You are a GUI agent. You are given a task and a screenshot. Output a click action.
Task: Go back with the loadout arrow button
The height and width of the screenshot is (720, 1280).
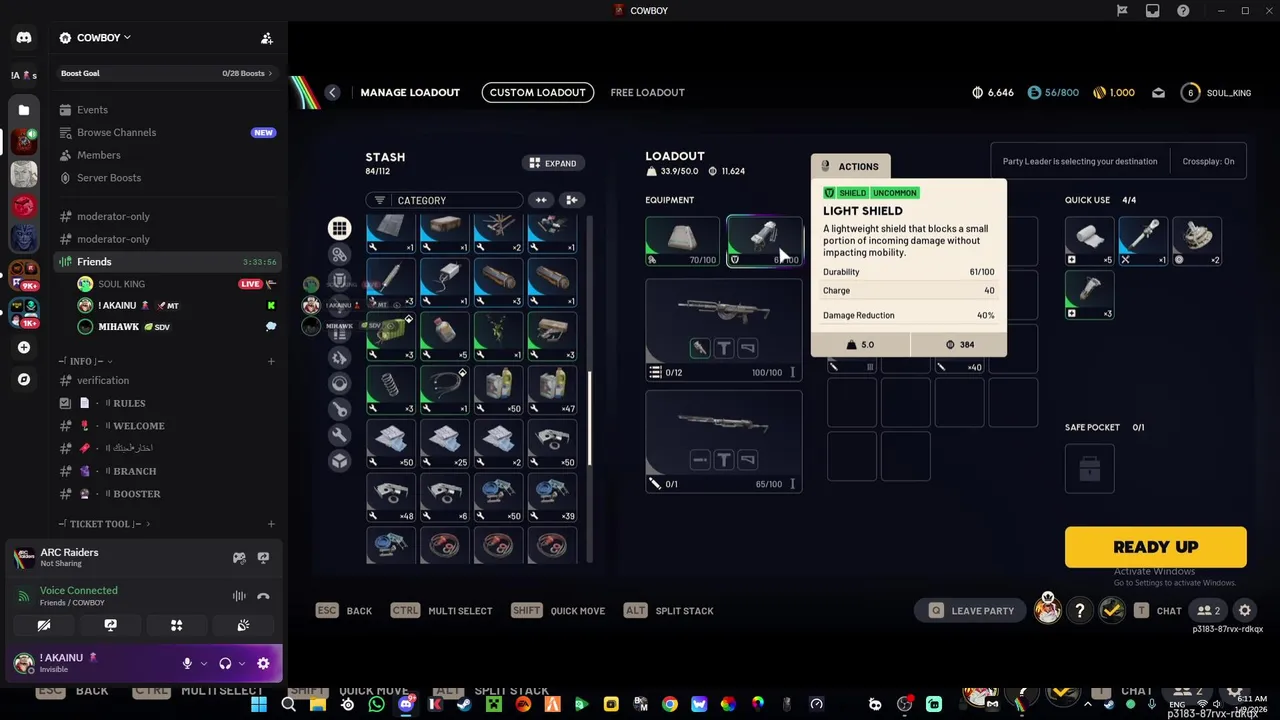pyautogui.click(x=332, y=92)
